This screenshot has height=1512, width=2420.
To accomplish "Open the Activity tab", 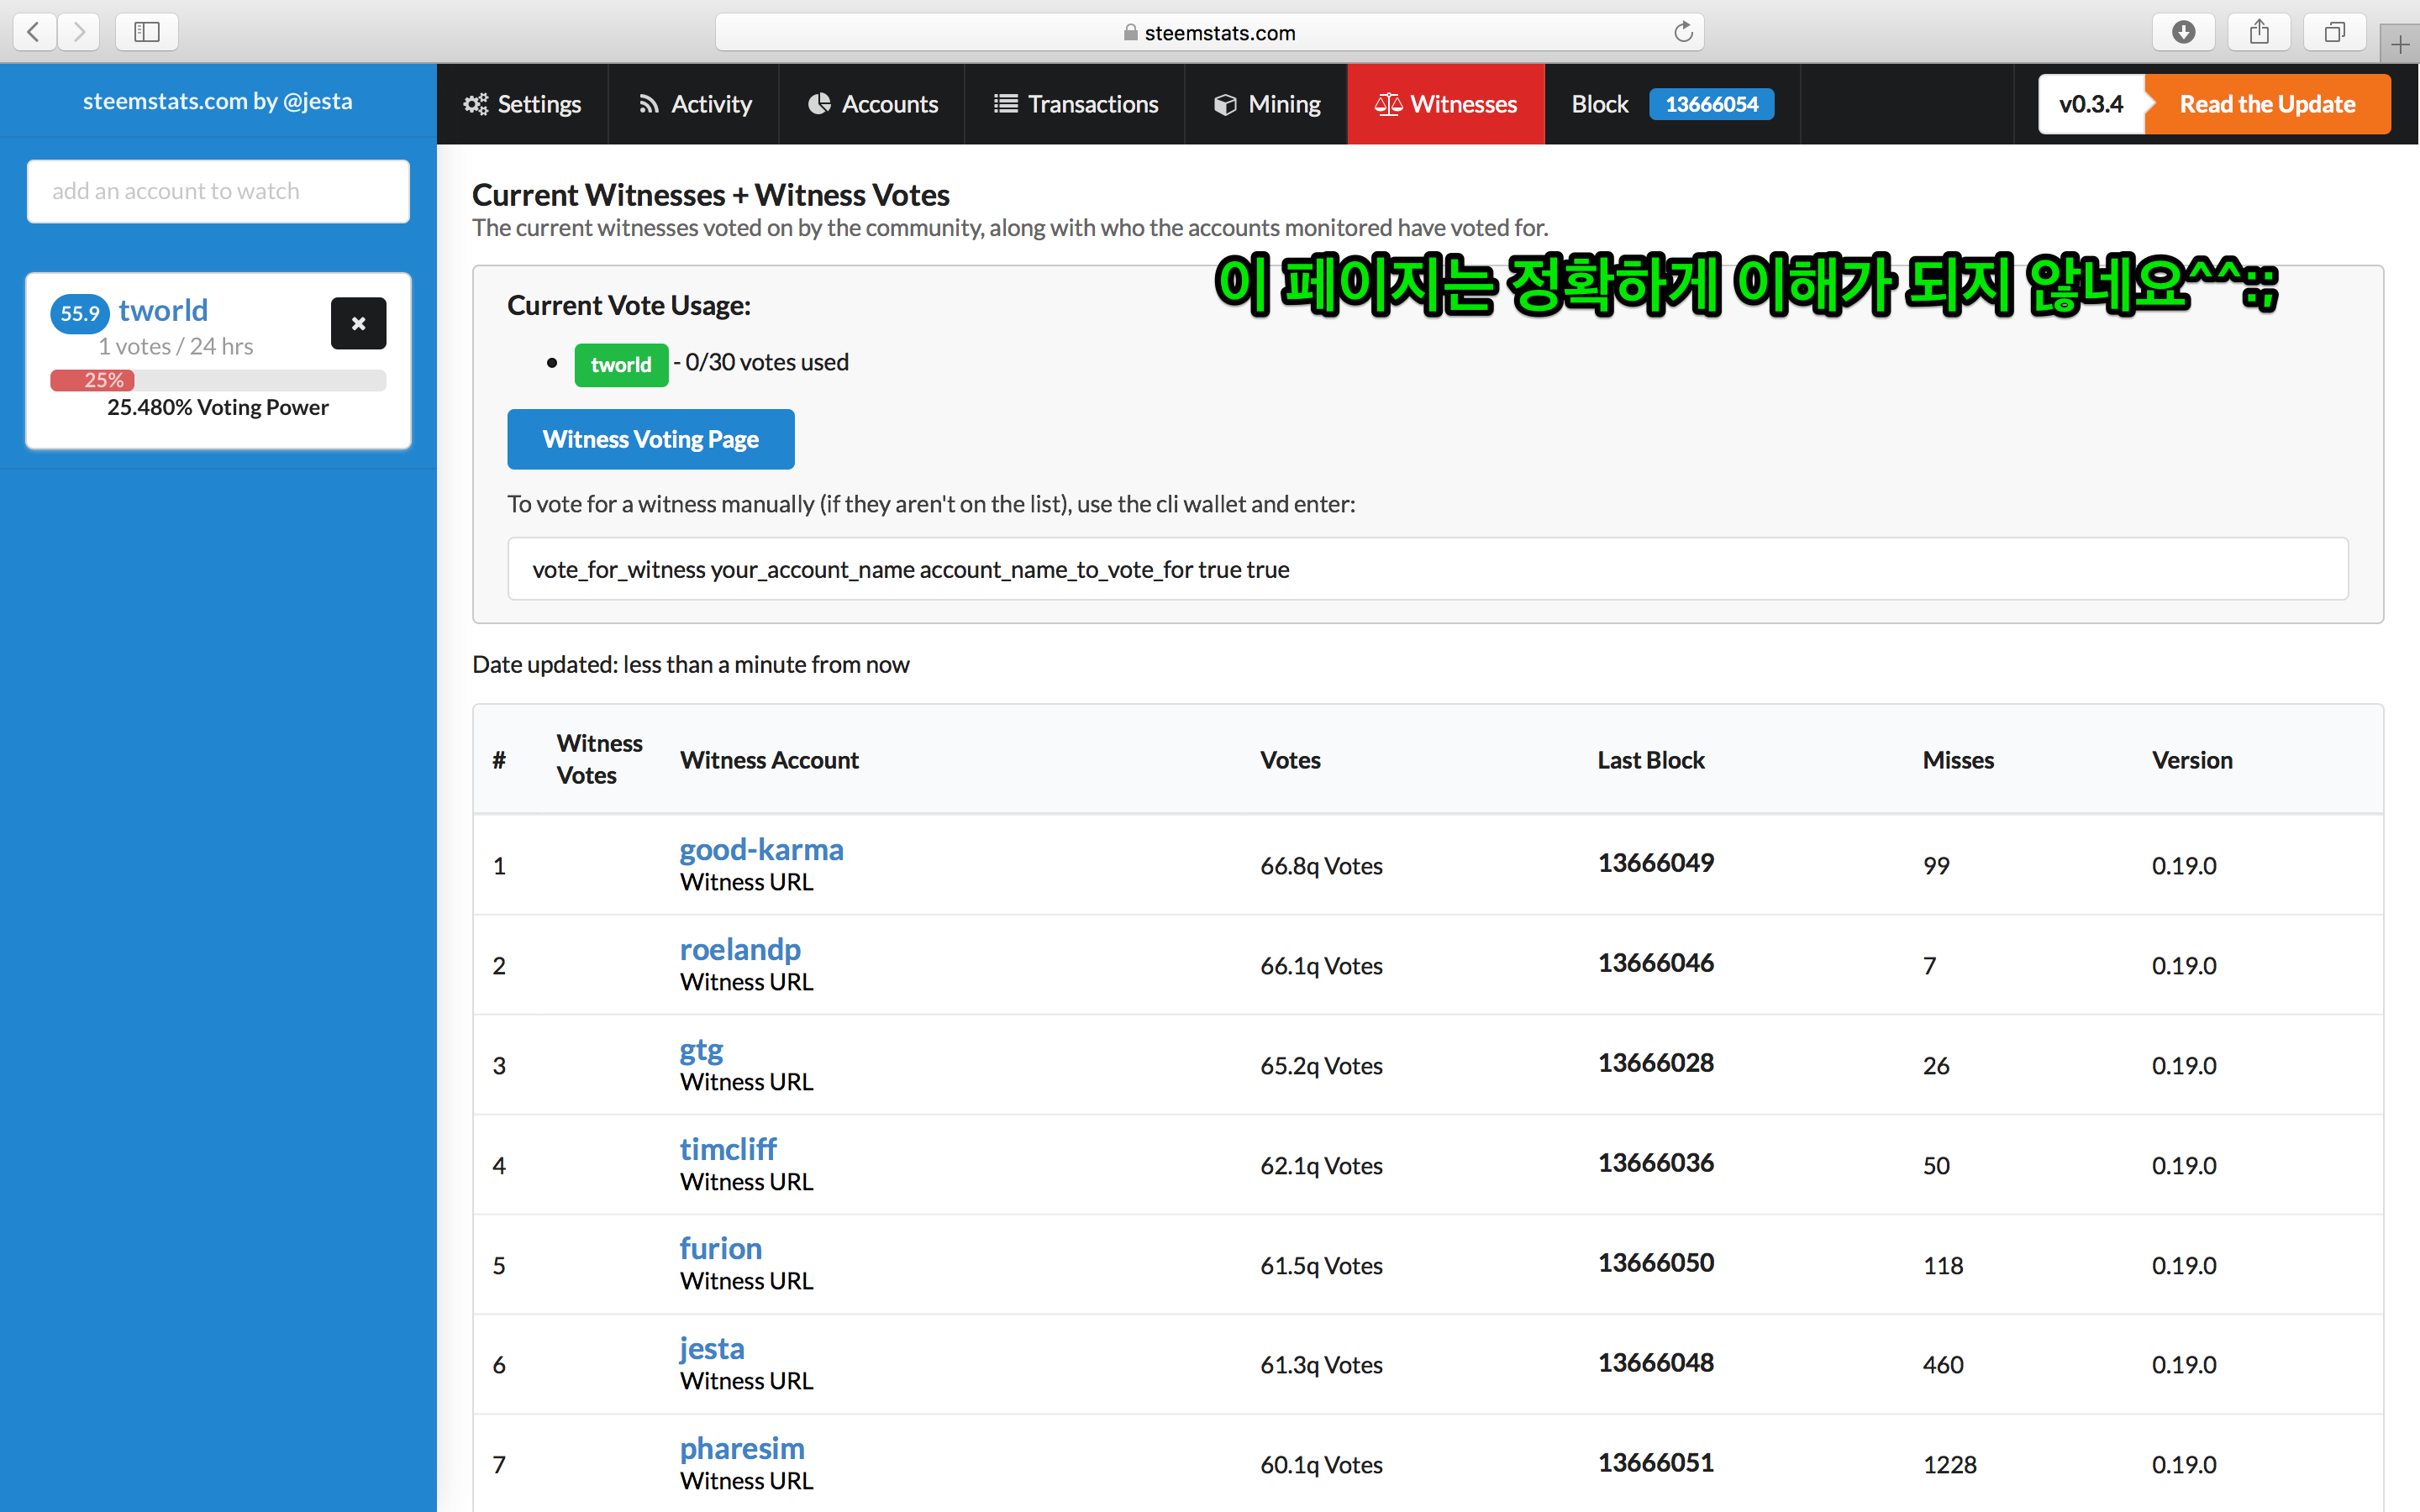I will coord(694,104).
